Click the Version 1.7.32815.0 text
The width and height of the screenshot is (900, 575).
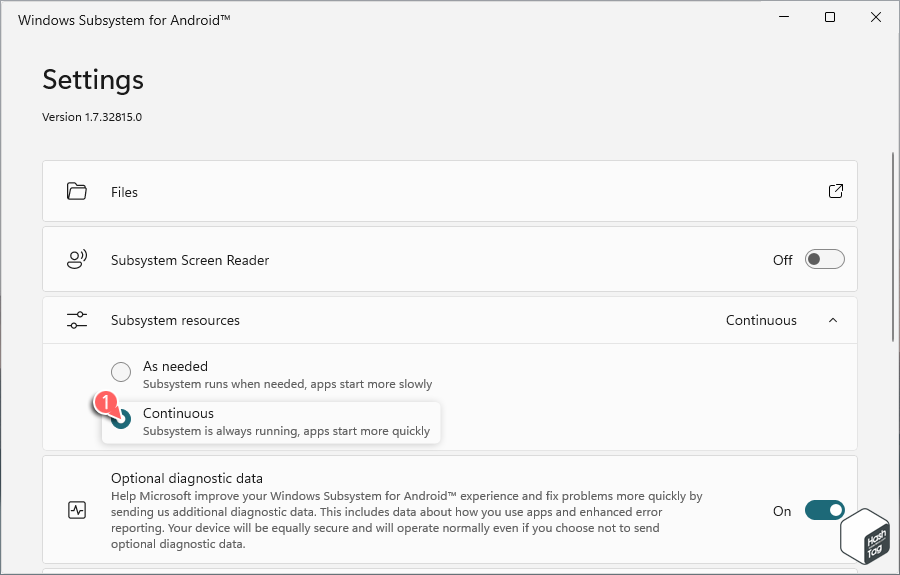(92, 117)
